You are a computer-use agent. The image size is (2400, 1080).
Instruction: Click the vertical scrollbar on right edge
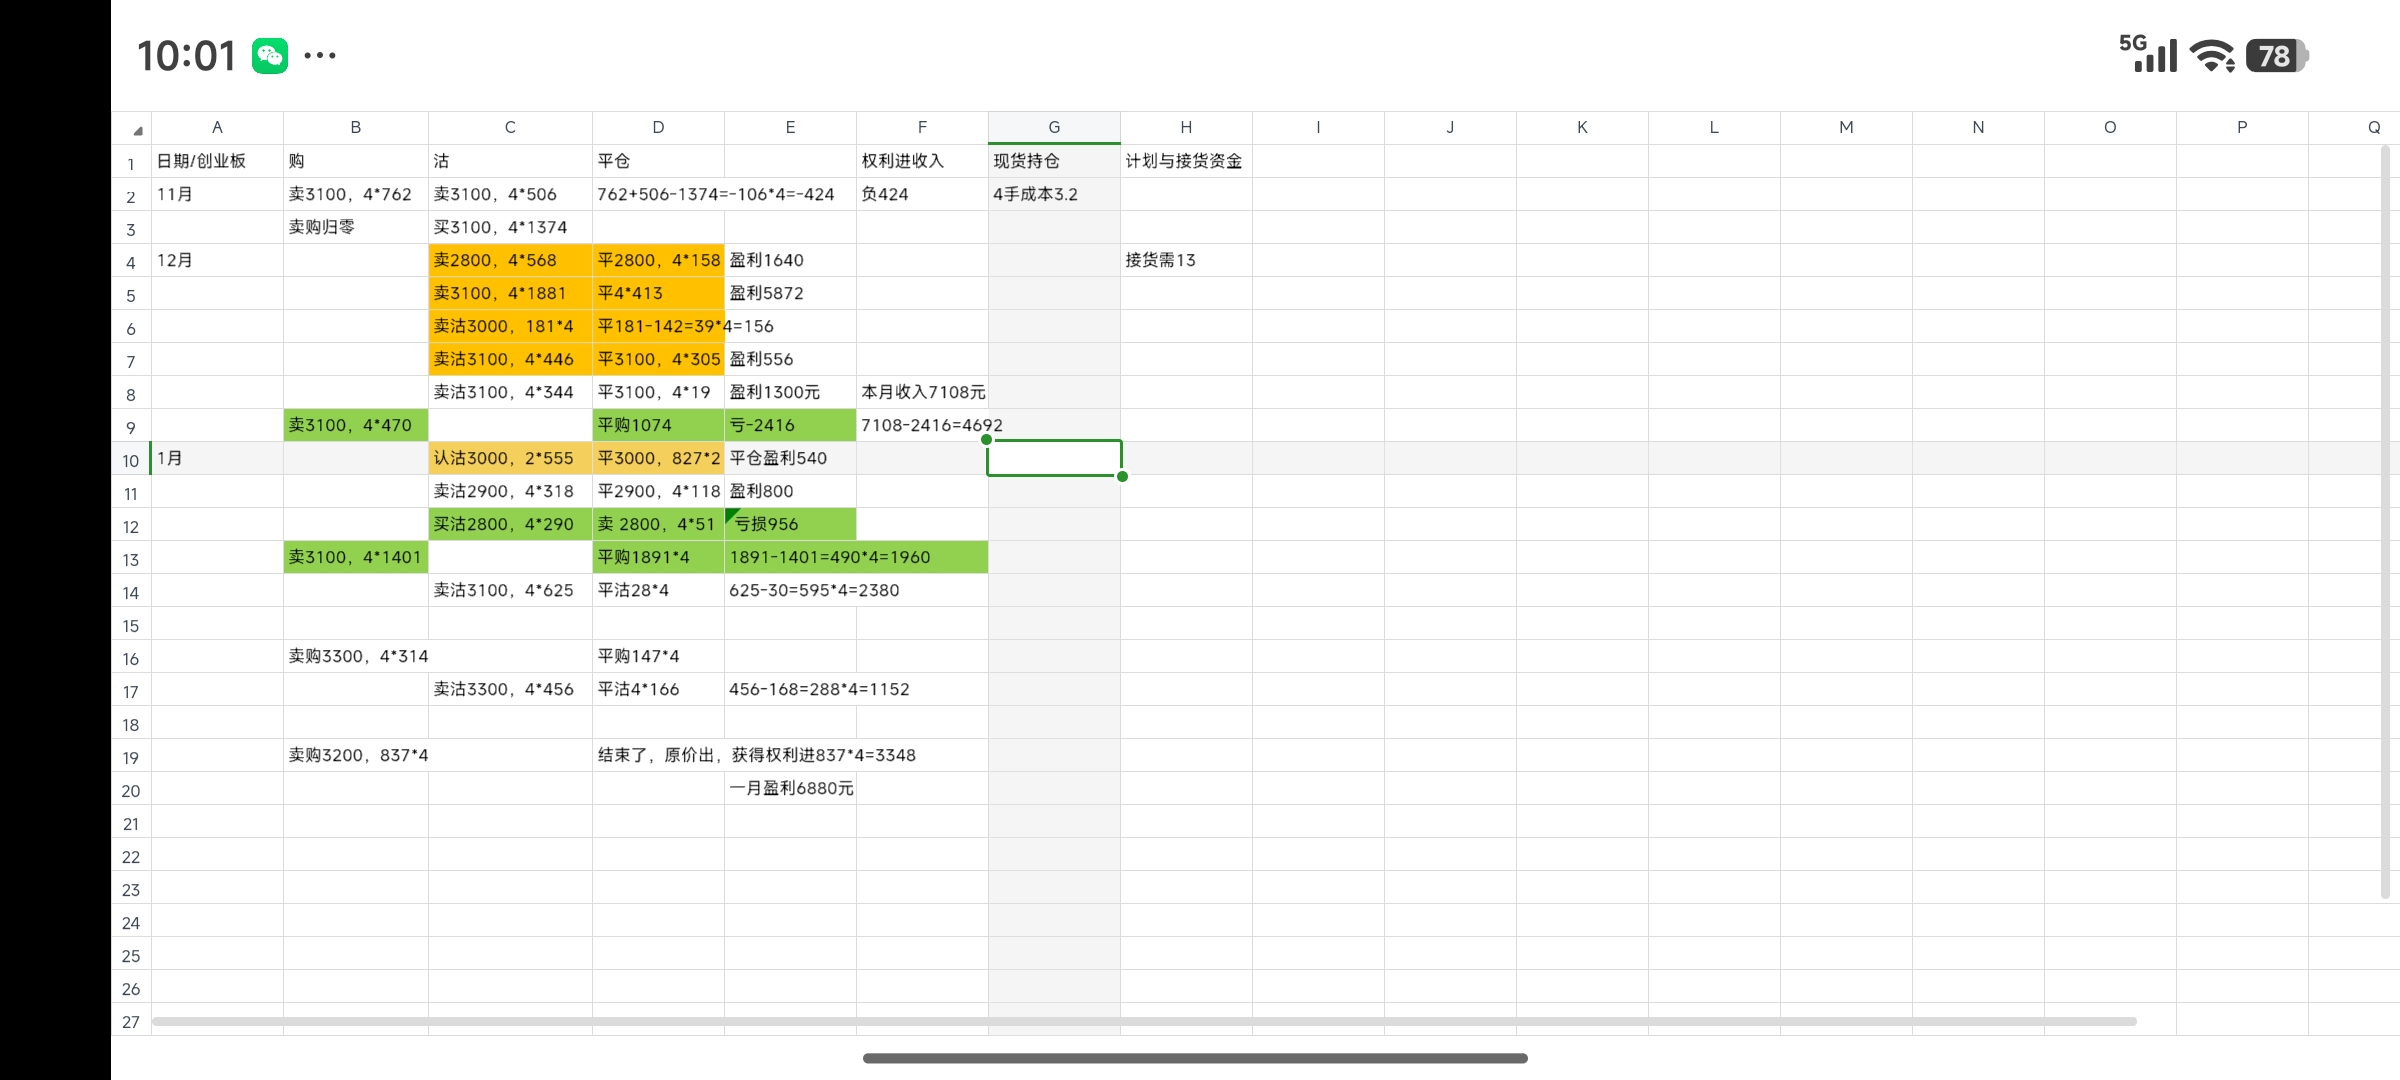click(2385, 520)
